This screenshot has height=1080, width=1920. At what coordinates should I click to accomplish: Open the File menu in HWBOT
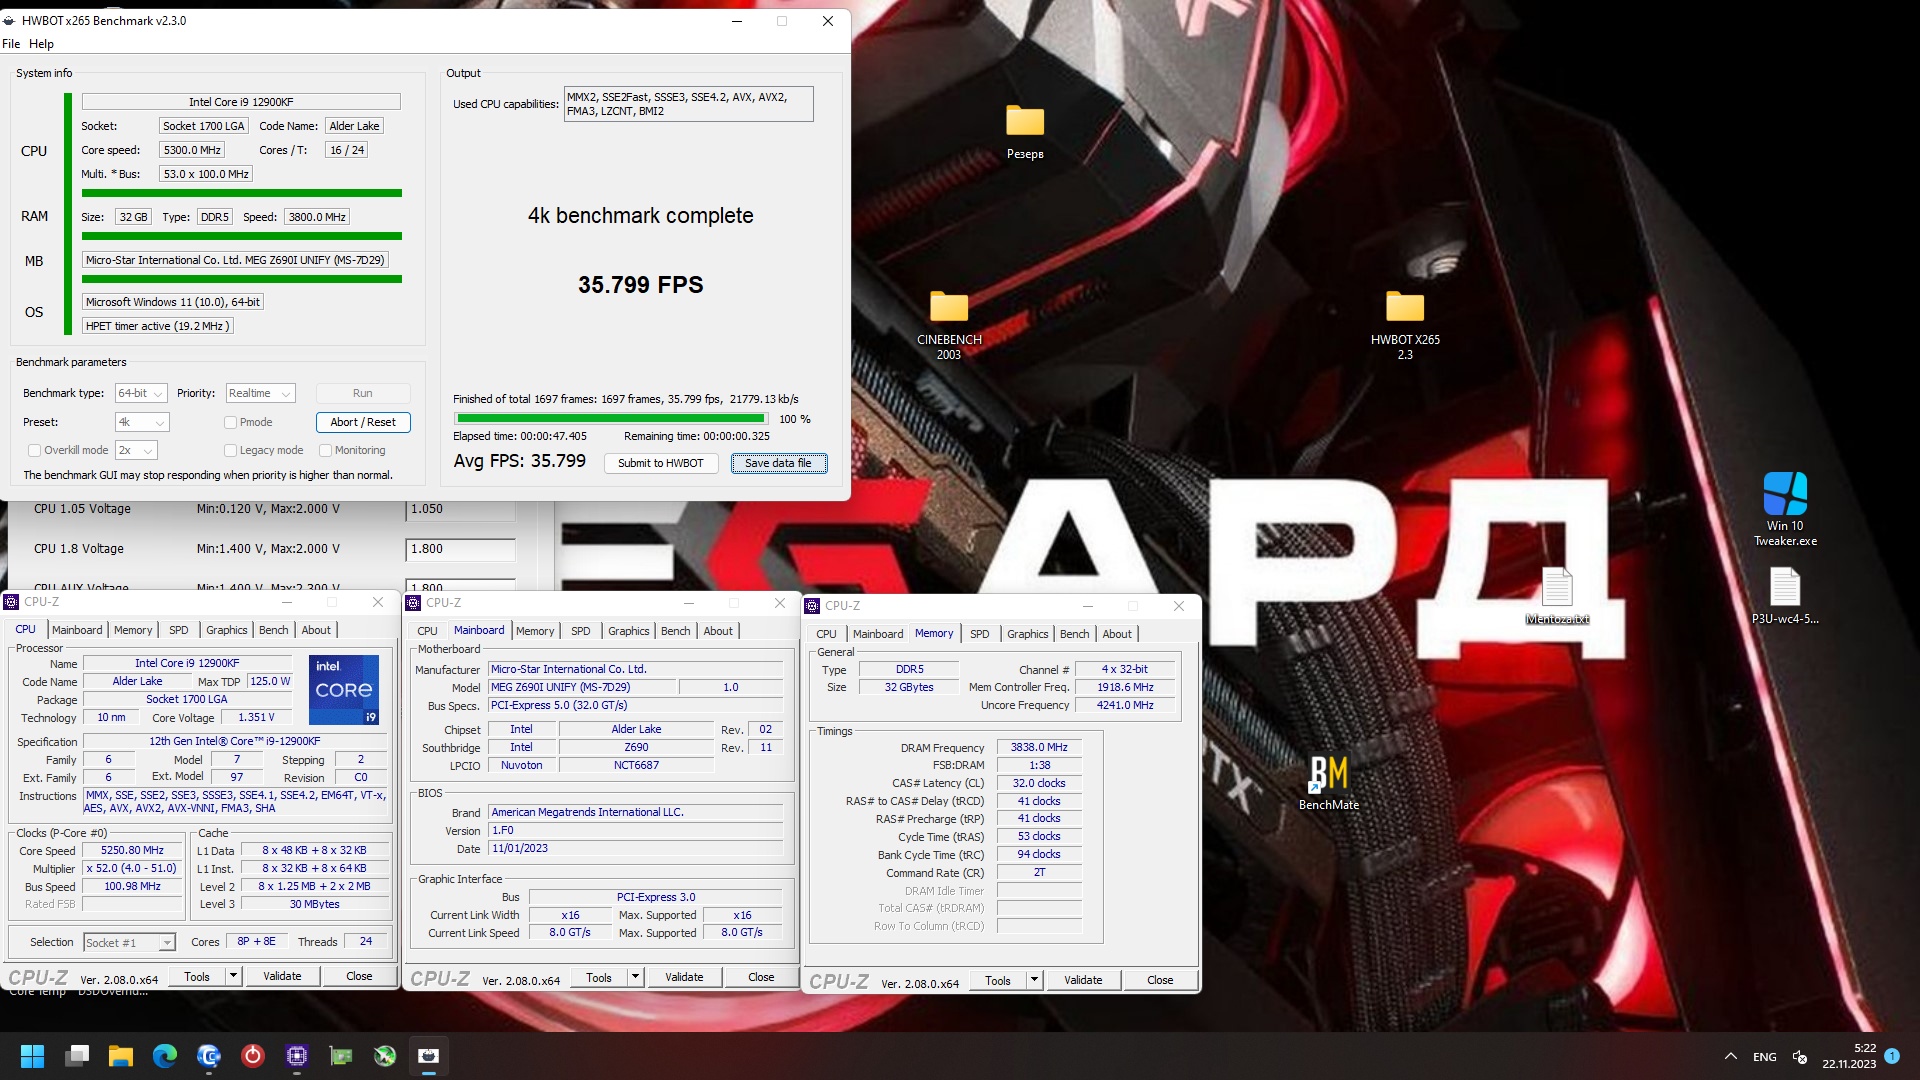pyautogui.click(x=11, y=44)
